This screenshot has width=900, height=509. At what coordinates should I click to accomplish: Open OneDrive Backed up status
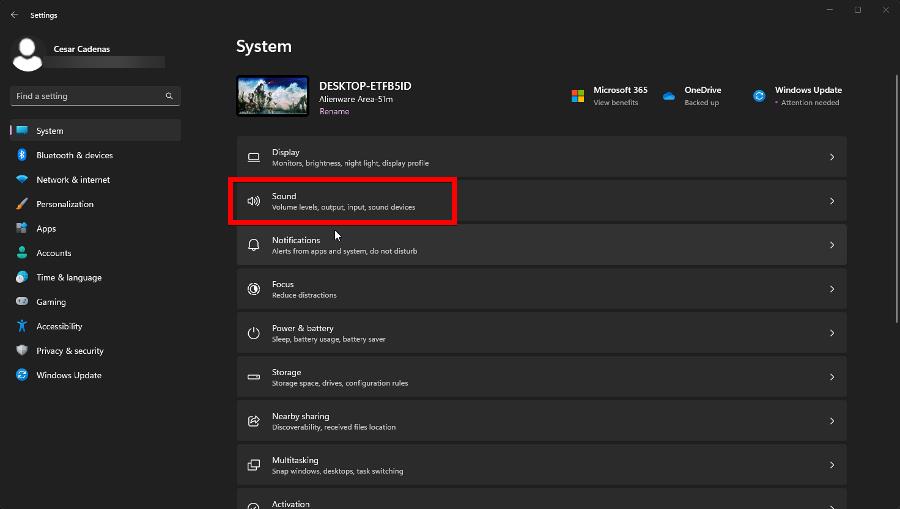701,103
